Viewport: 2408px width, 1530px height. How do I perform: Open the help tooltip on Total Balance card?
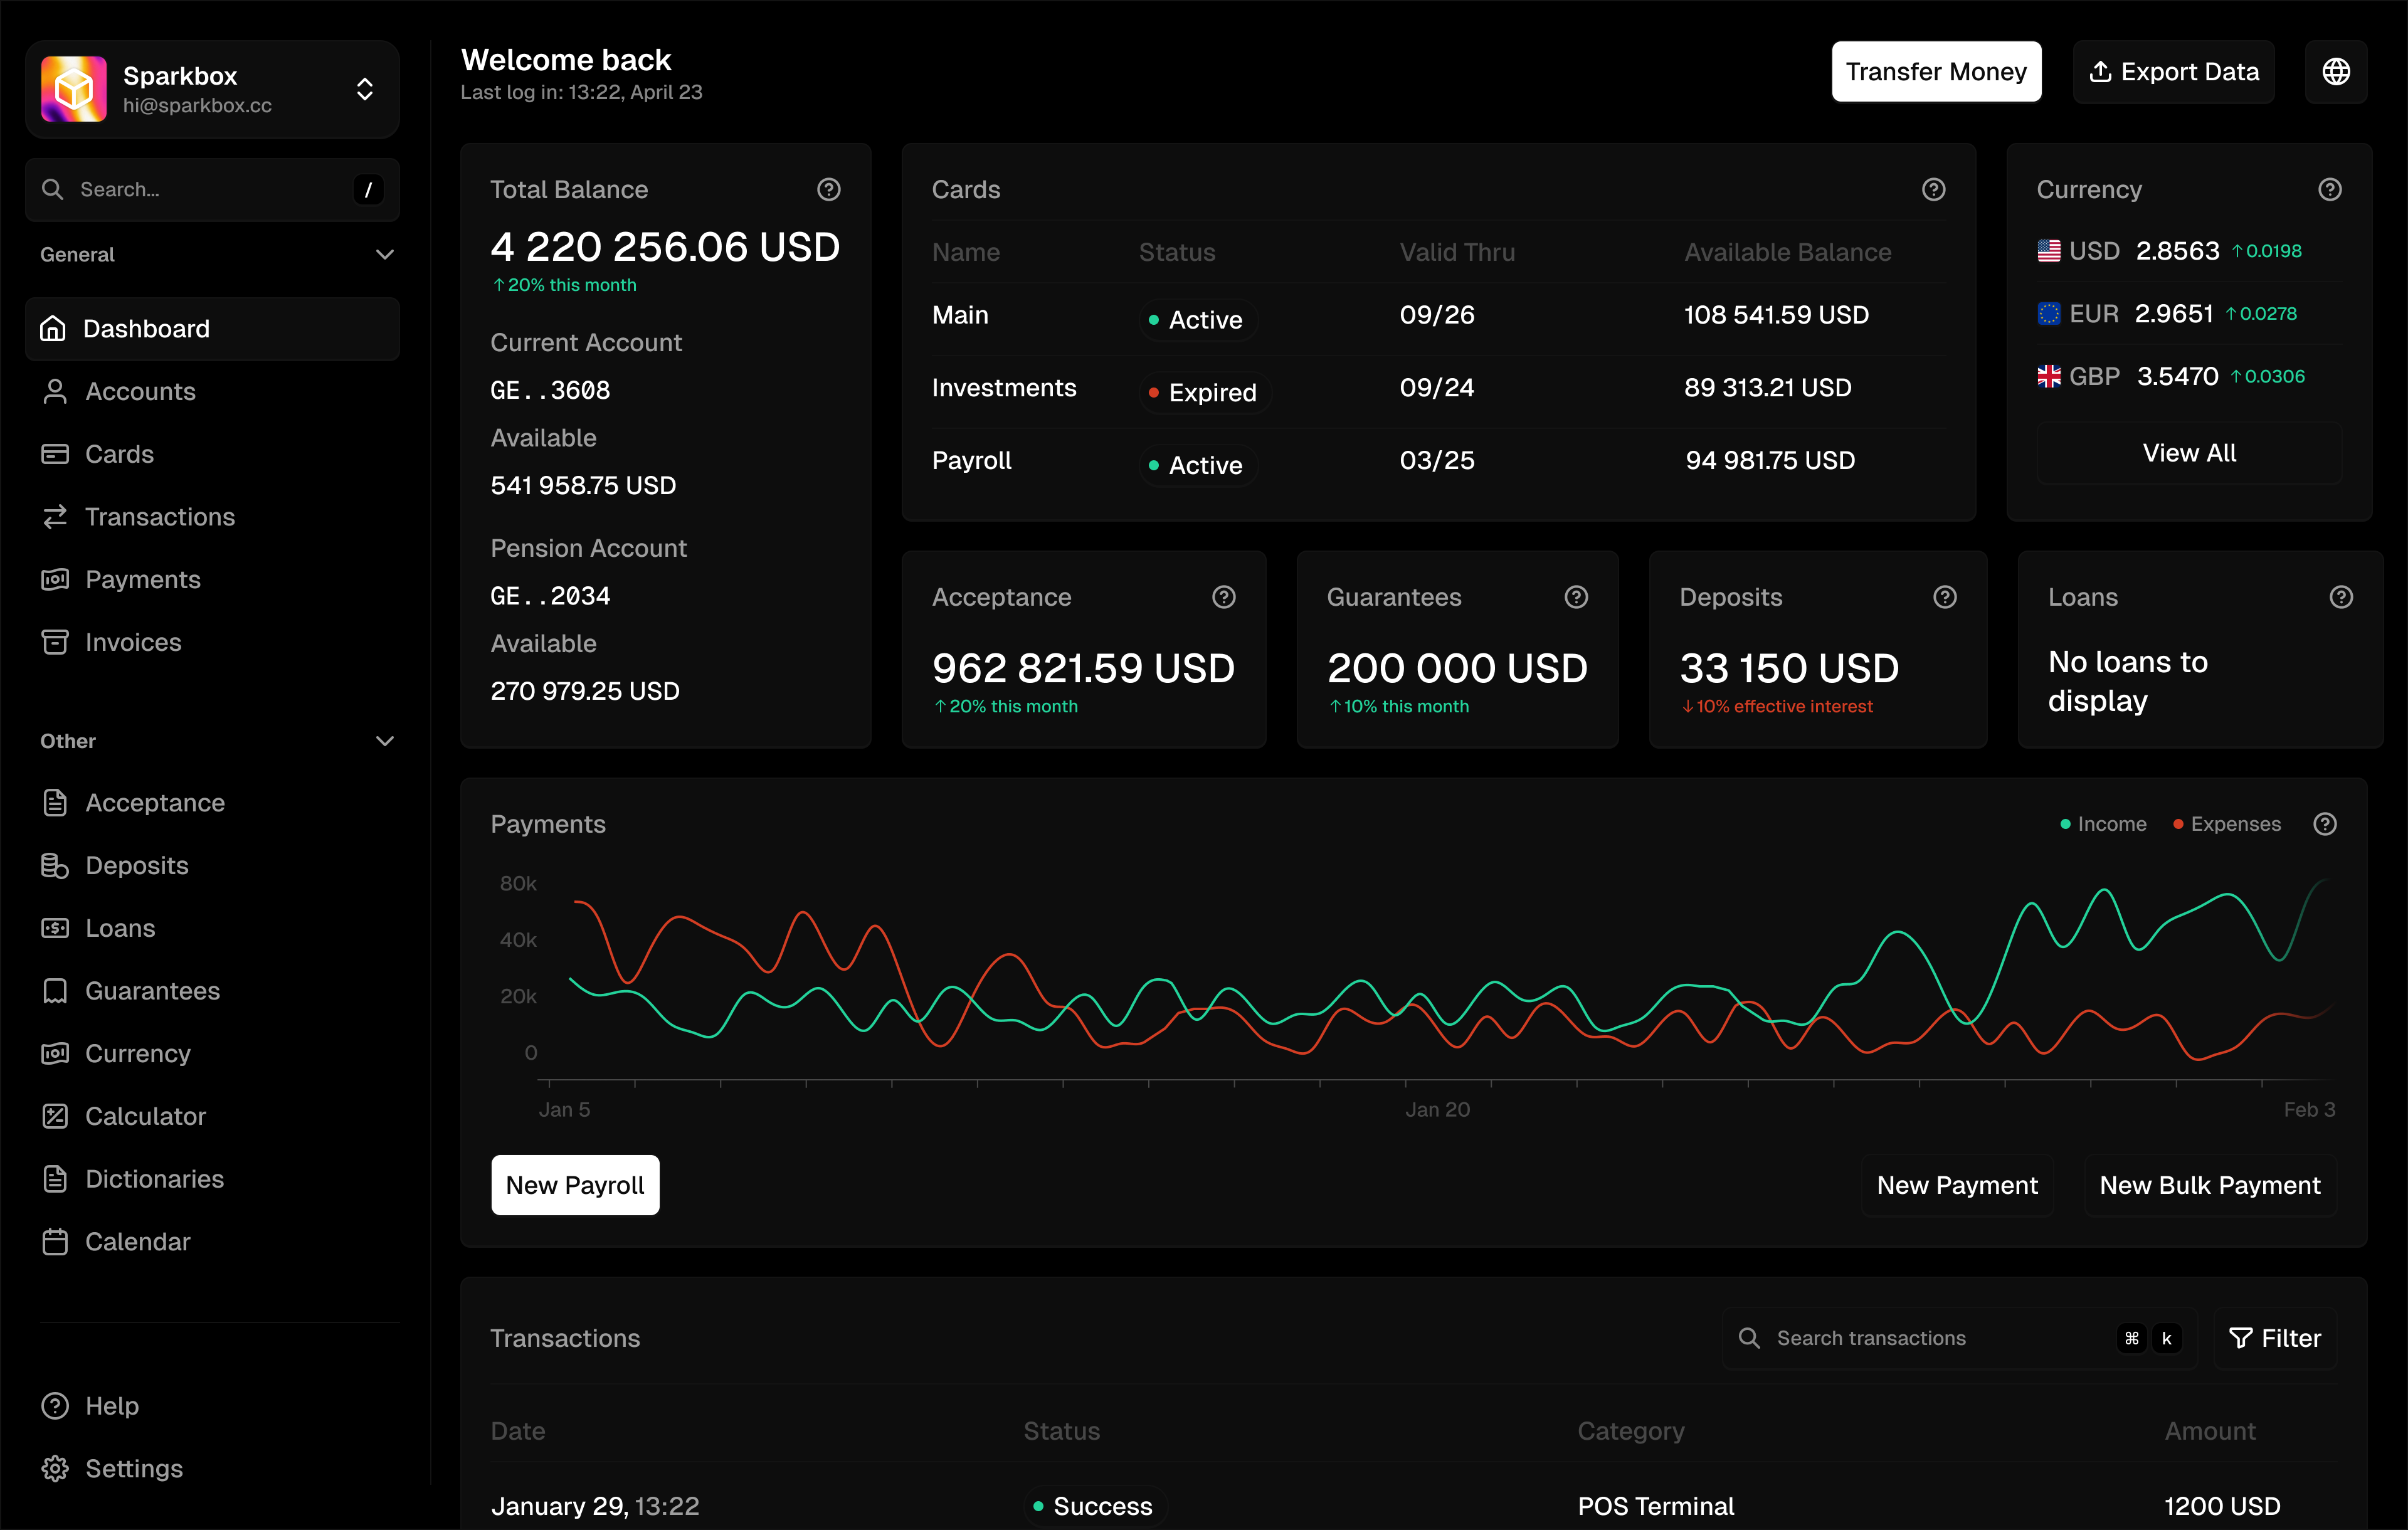tap(829, 189)
